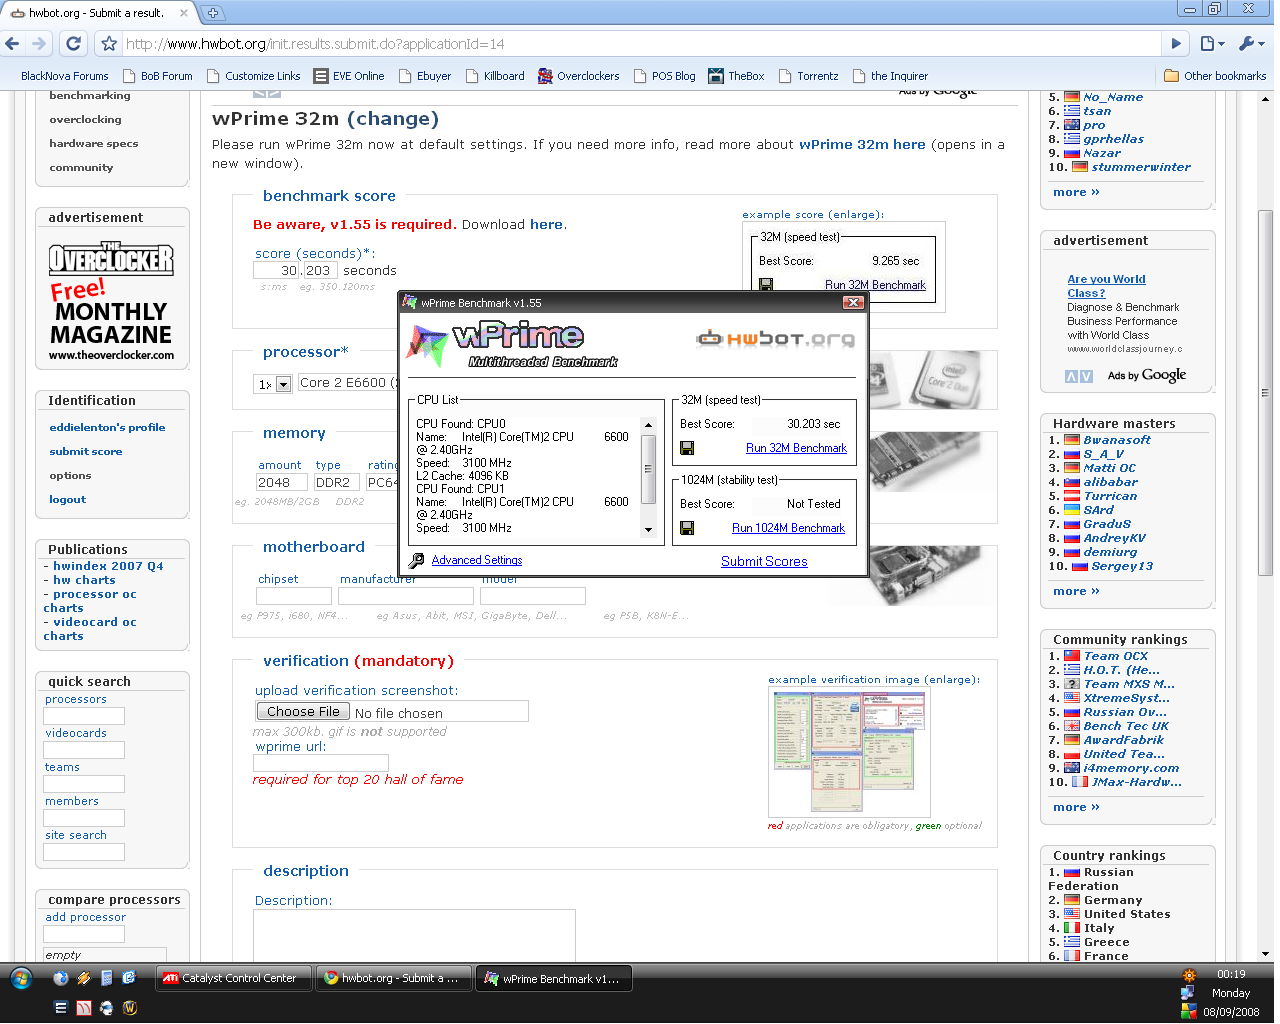The height and width of the screenshot is (1024, 1280).
Task: Click the save icon under 1024M stability test
Action: pyautogui.click(x=687, y=527)
